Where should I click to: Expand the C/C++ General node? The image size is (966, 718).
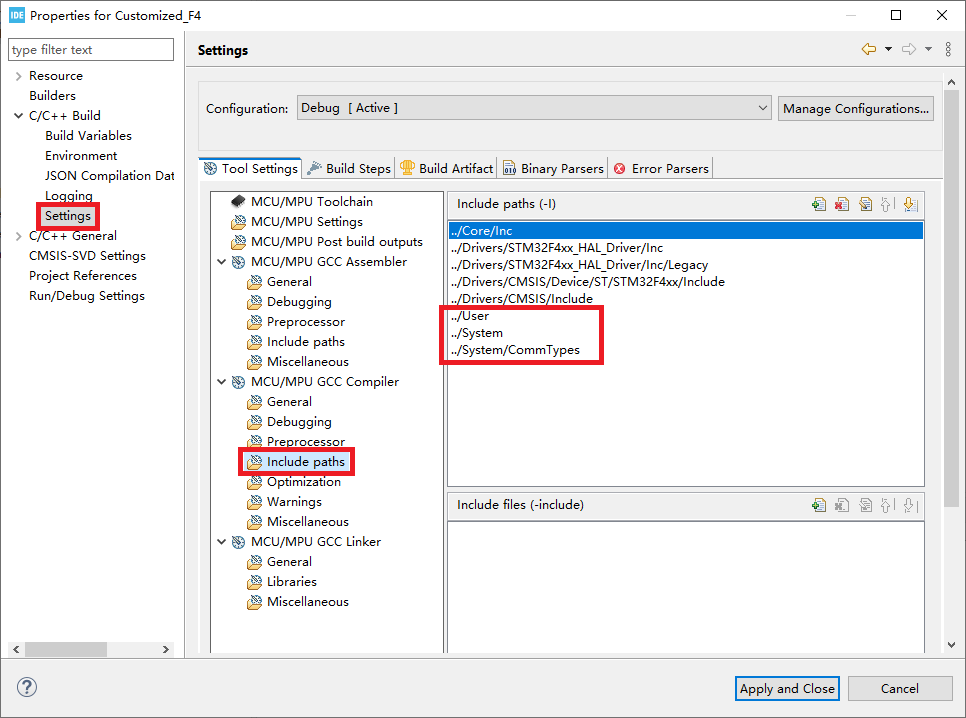(x=18, y=236)
